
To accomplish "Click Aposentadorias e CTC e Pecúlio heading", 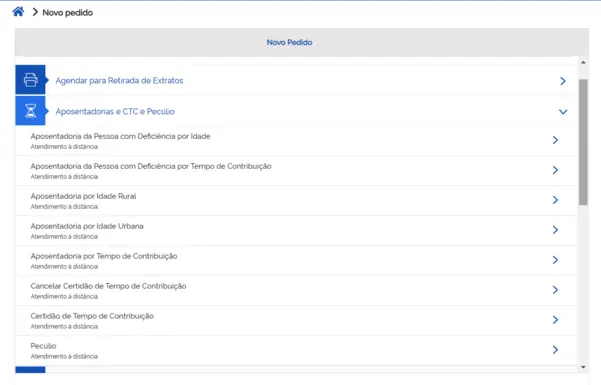I will [115, 112].
